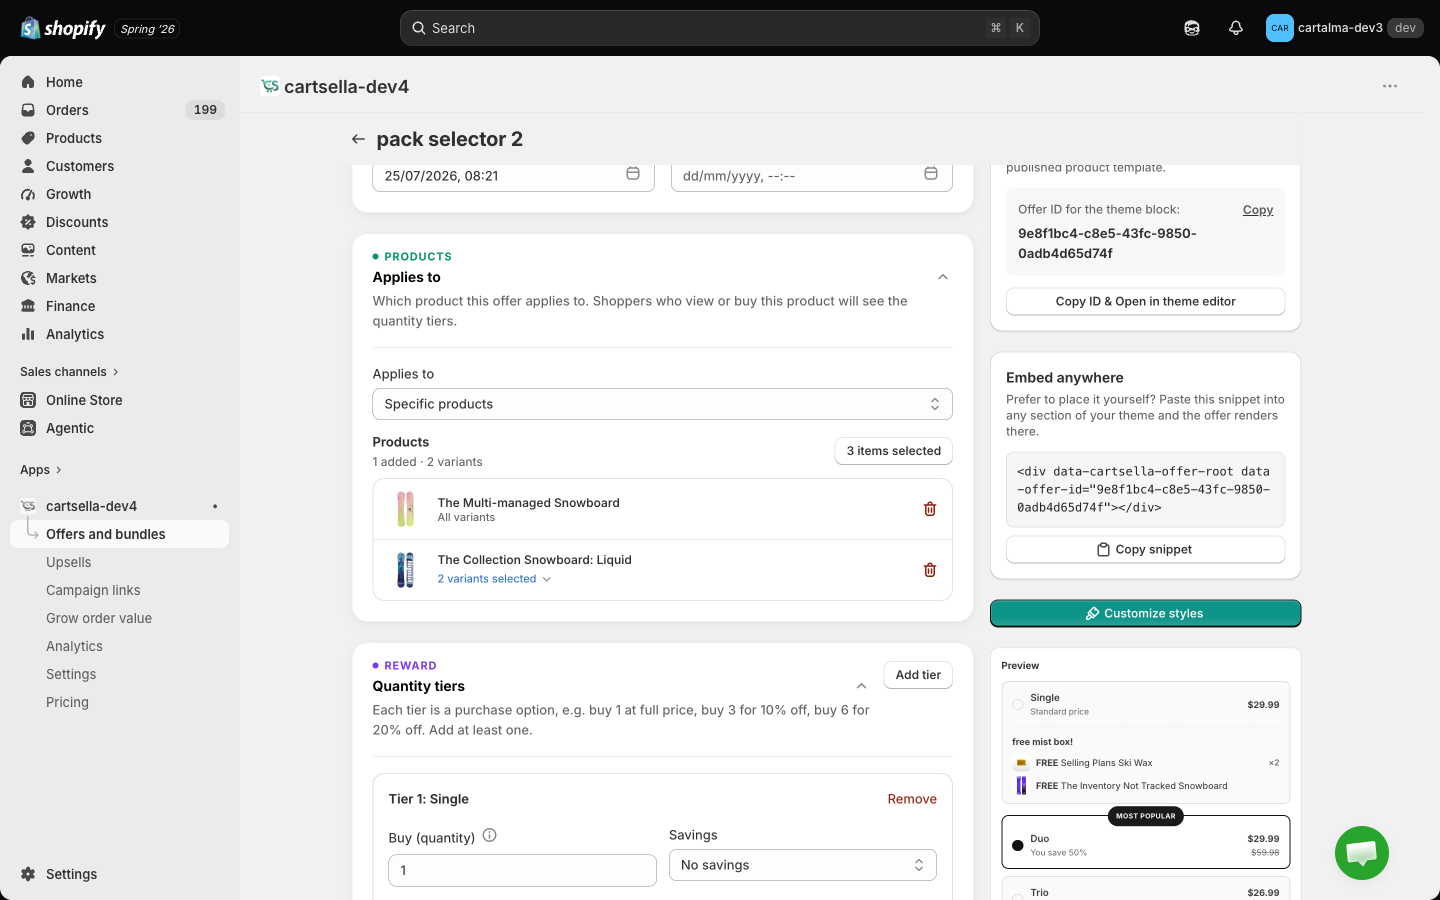Screen dimensions: 1440x900
Task: Open Campaign links in app navigation
Action: [93, 590]
